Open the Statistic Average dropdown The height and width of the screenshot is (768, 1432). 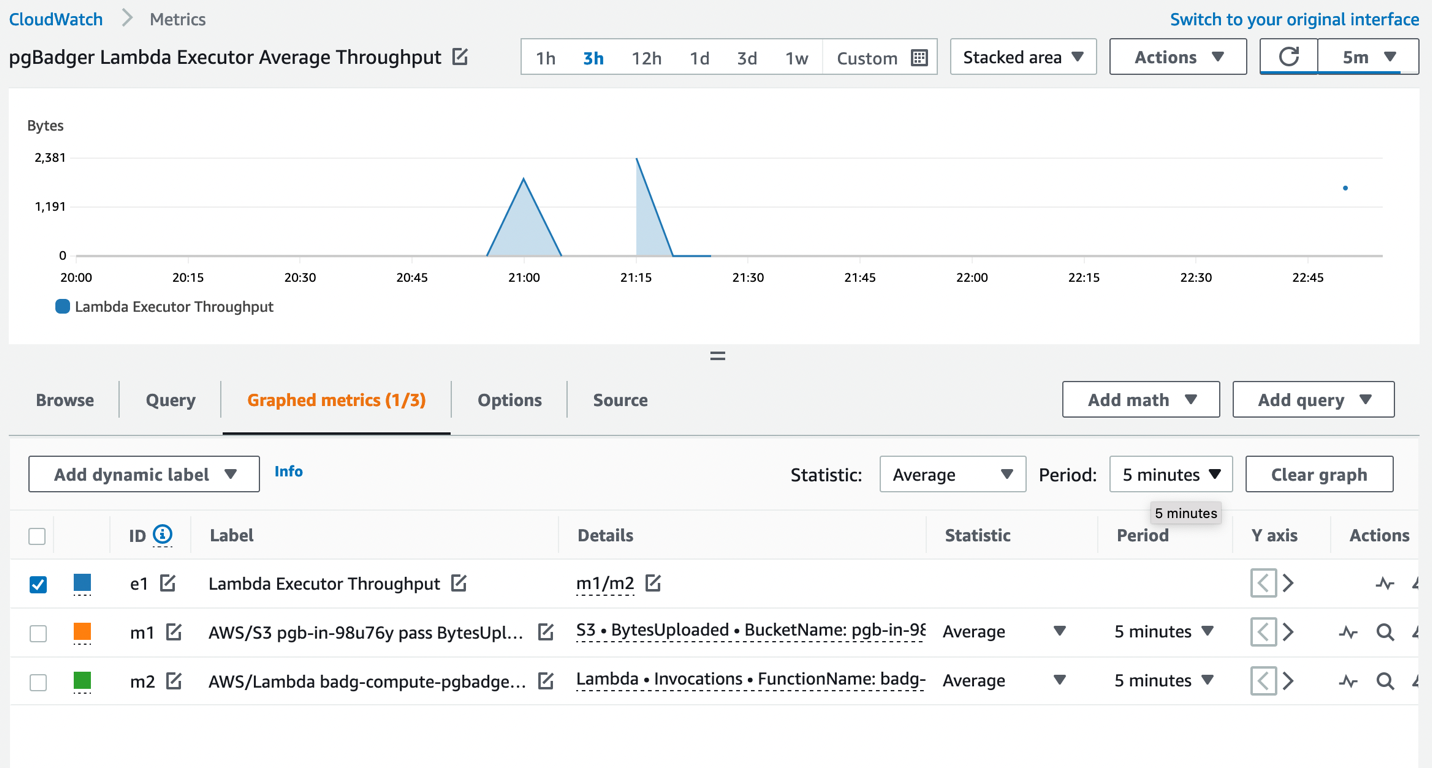pyautogui.click(x=952, y=474)
